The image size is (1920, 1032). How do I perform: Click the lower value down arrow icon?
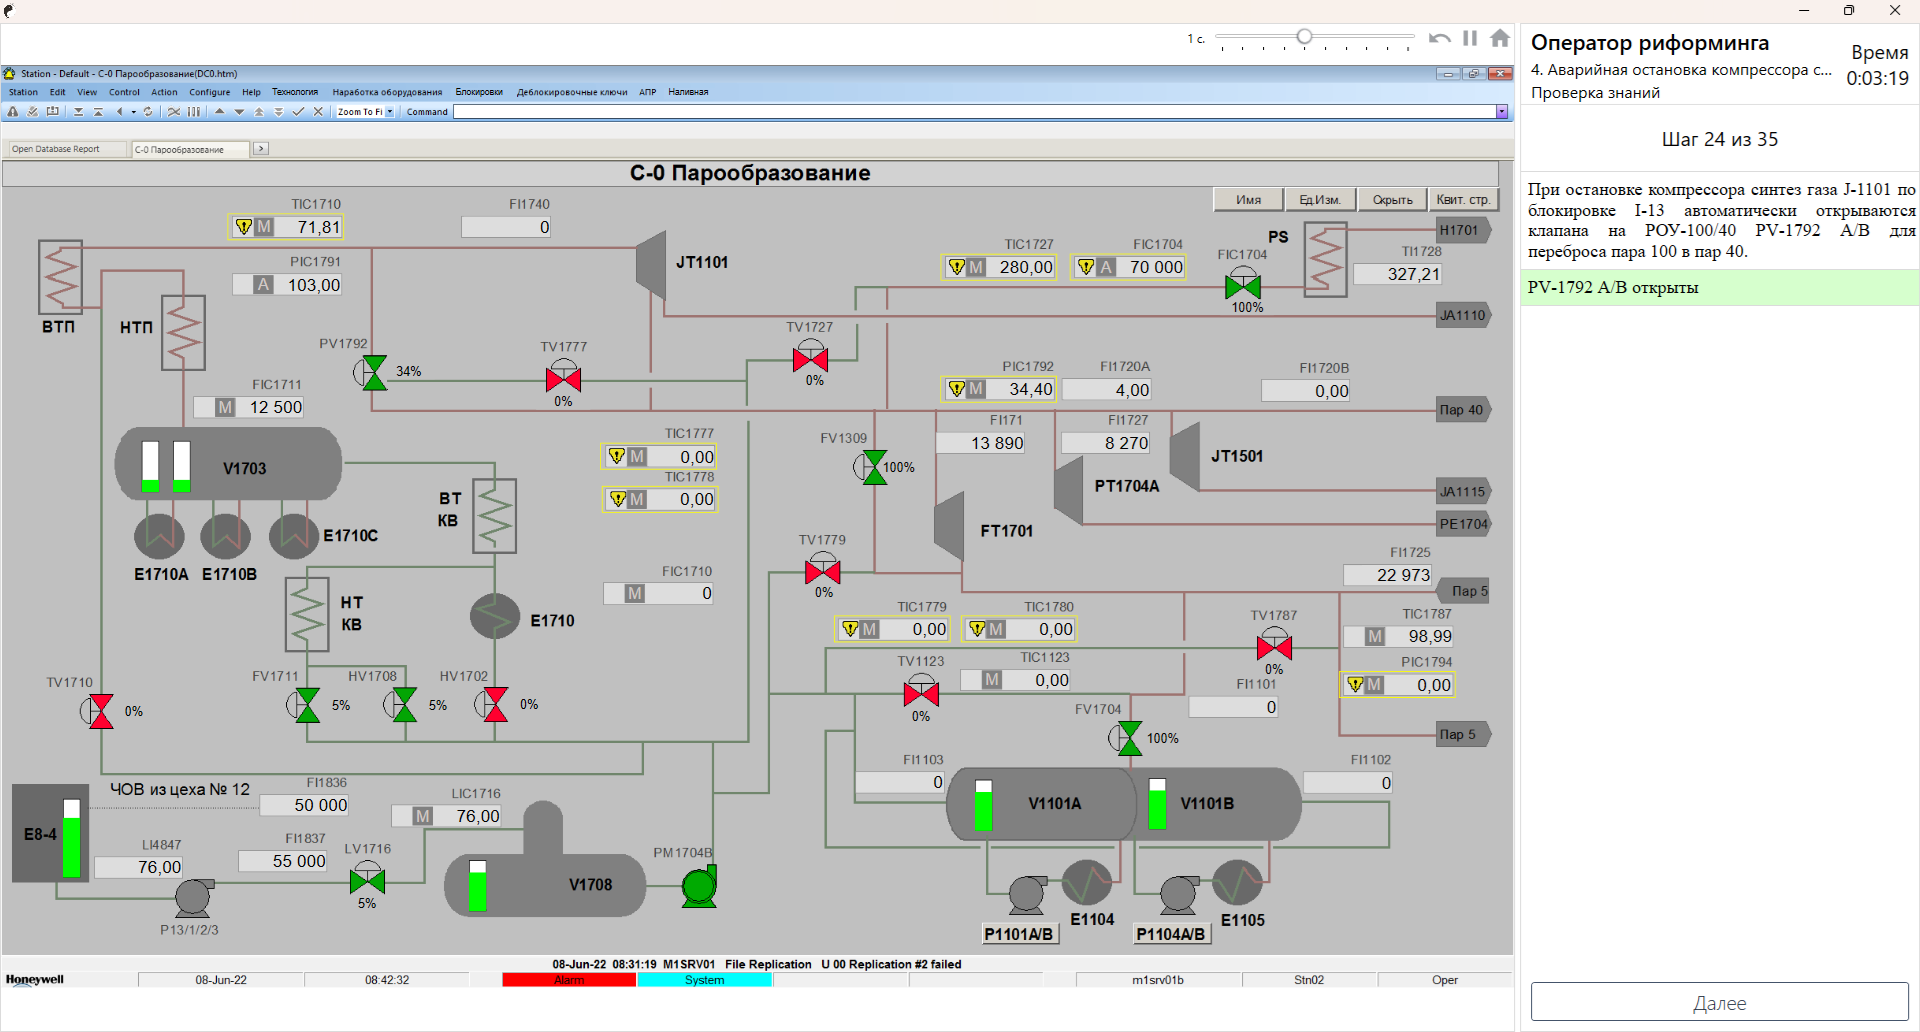coord(240,112)
